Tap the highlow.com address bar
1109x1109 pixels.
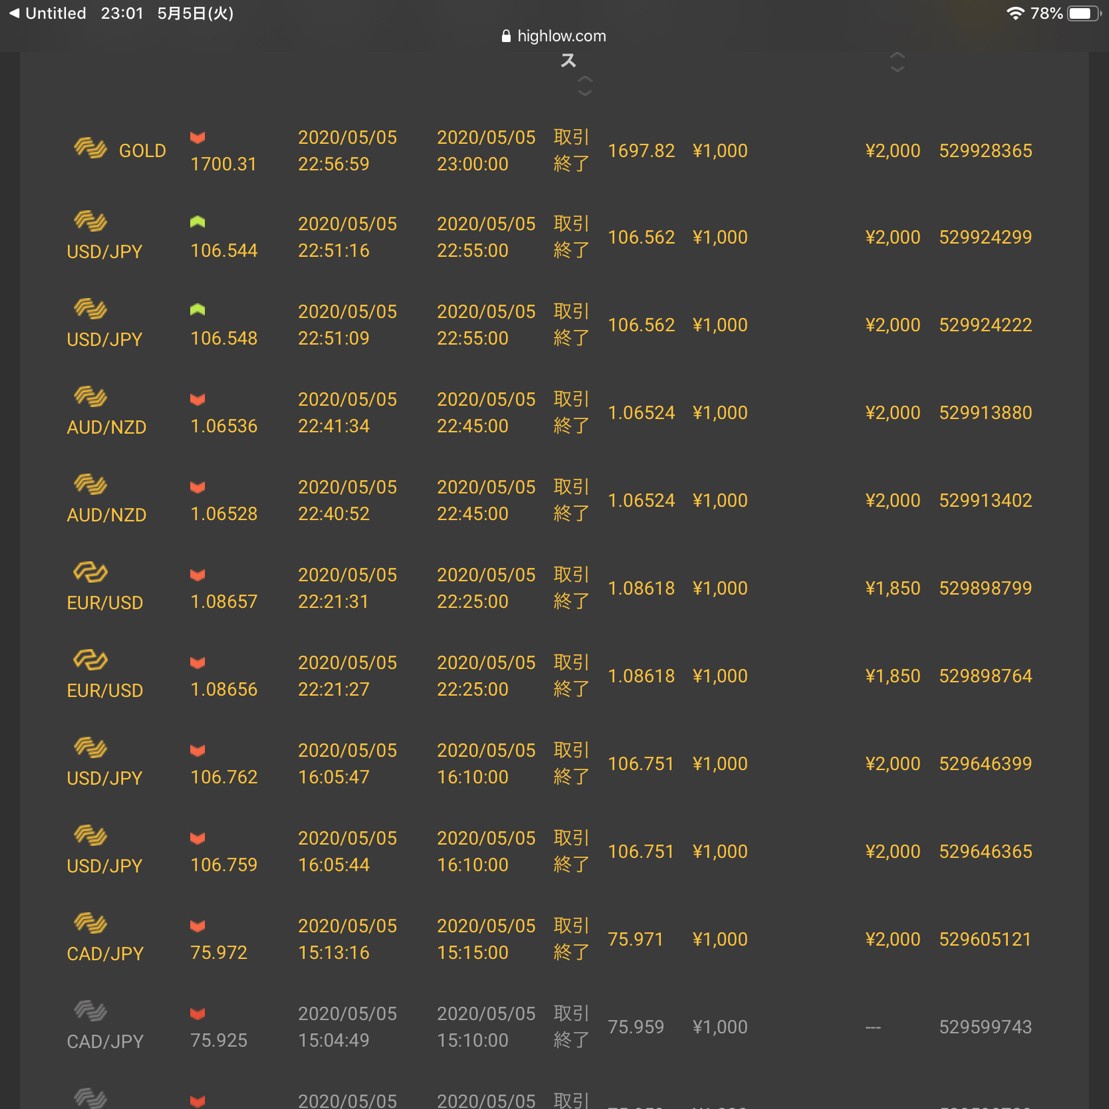point(554,36)
